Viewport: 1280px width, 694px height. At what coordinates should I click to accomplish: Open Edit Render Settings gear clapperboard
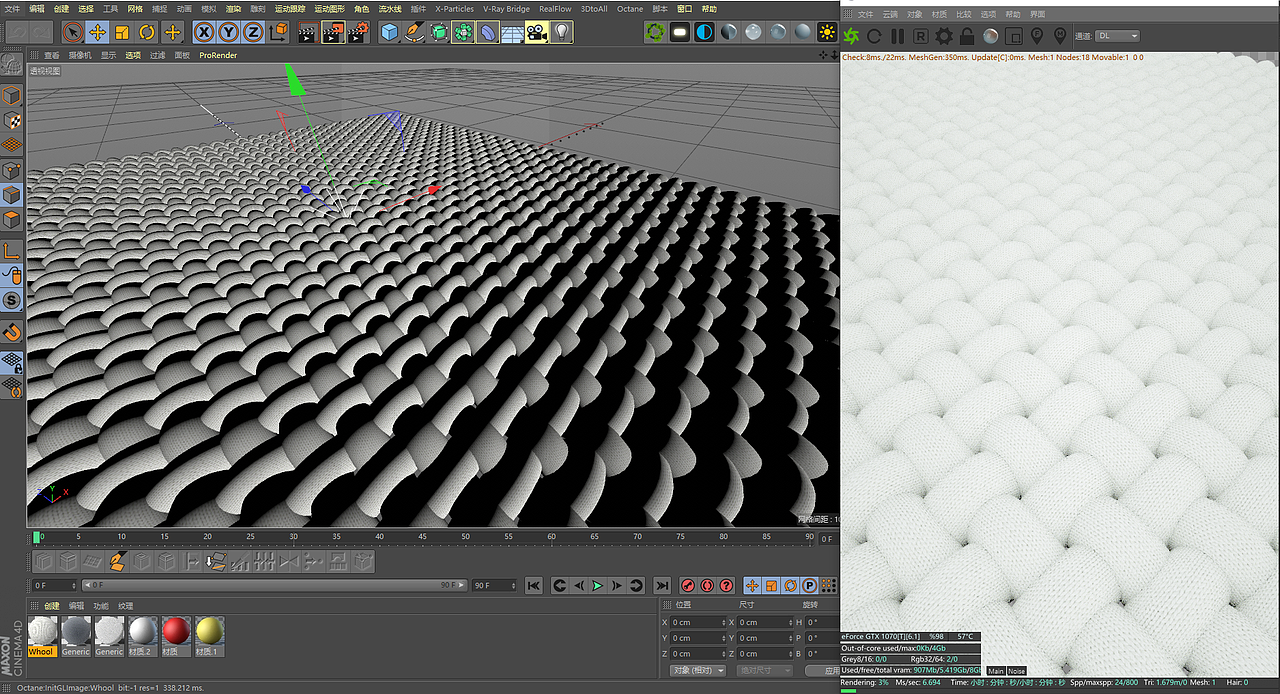click(356, 32)
